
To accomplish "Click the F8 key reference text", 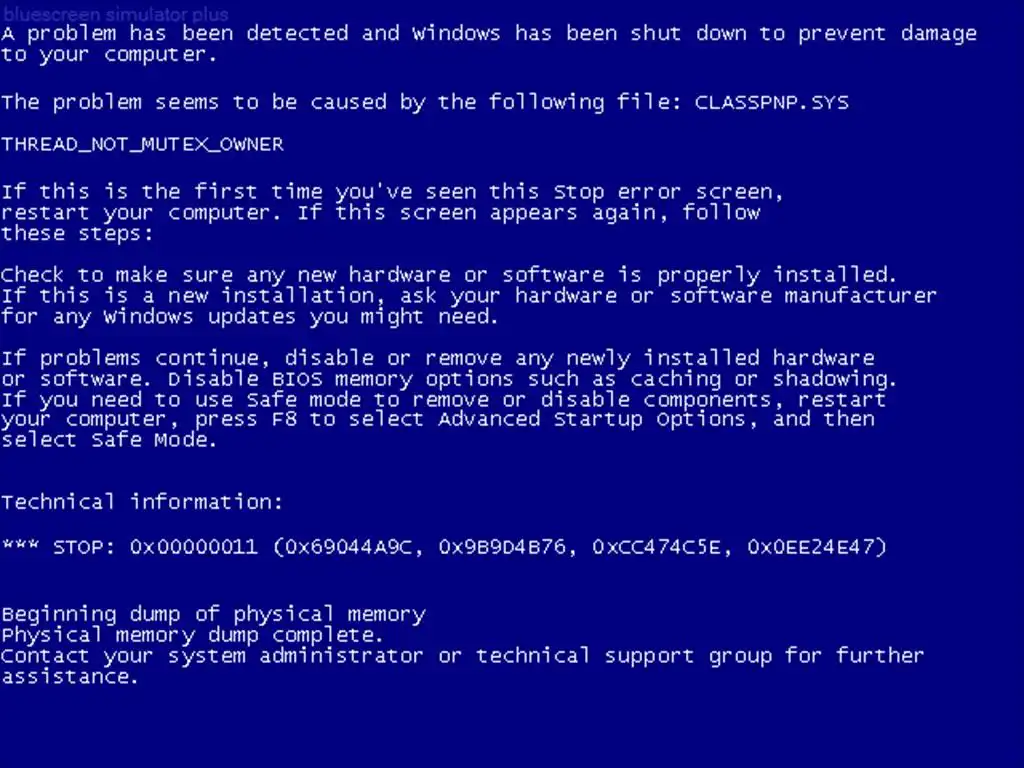I will coord(285,419).
